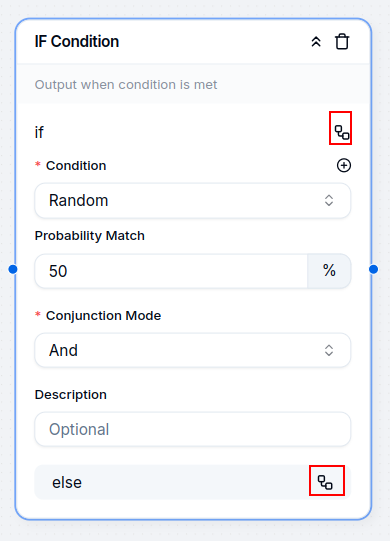Click the if branch label
390x541 pixels.
click(x=39, y=132)
